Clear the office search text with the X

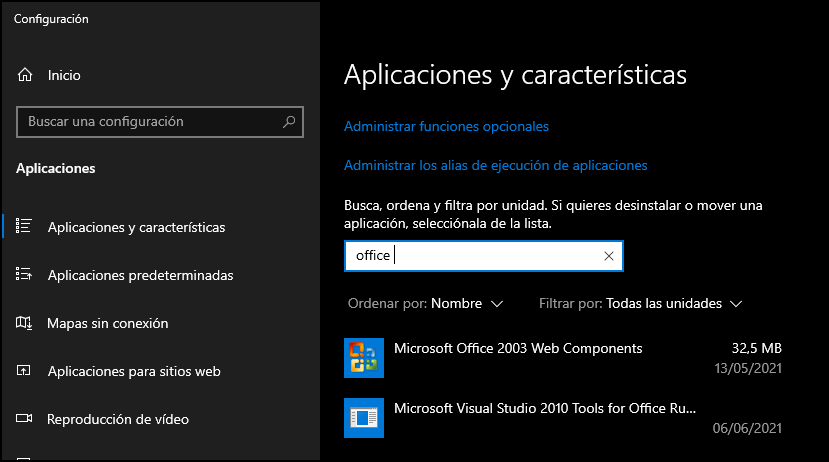(x=609, y=256)
